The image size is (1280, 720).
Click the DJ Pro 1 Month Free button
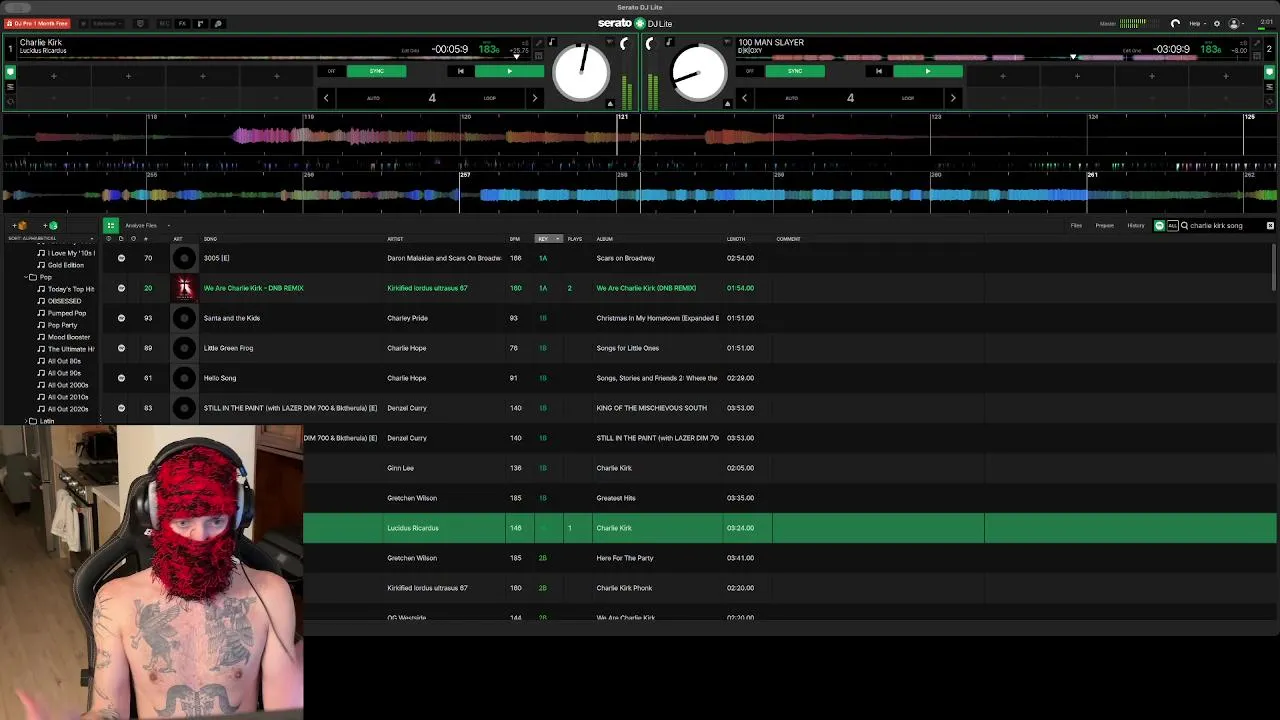pyautogui.click(x=38, y=23)
